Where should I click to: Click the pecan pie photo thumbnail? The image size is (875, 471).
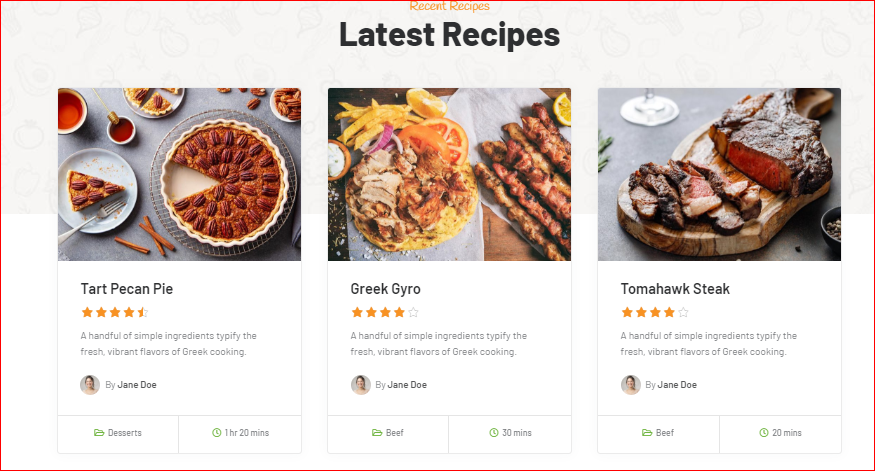coord(179,174)
